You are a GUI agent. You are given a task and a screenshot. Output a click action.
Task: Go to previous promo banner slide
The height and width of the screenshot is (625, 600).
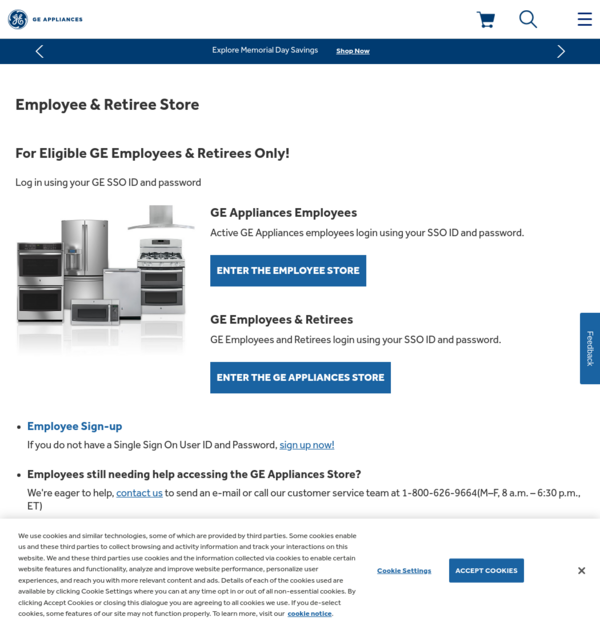point(39,51)
